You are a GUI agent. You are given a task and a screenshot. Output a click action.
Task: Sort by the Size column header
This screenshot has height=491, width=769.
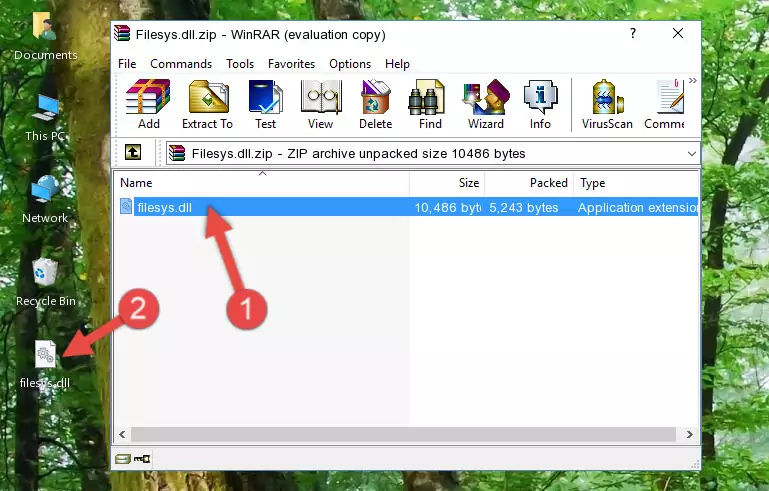(447, 182)
